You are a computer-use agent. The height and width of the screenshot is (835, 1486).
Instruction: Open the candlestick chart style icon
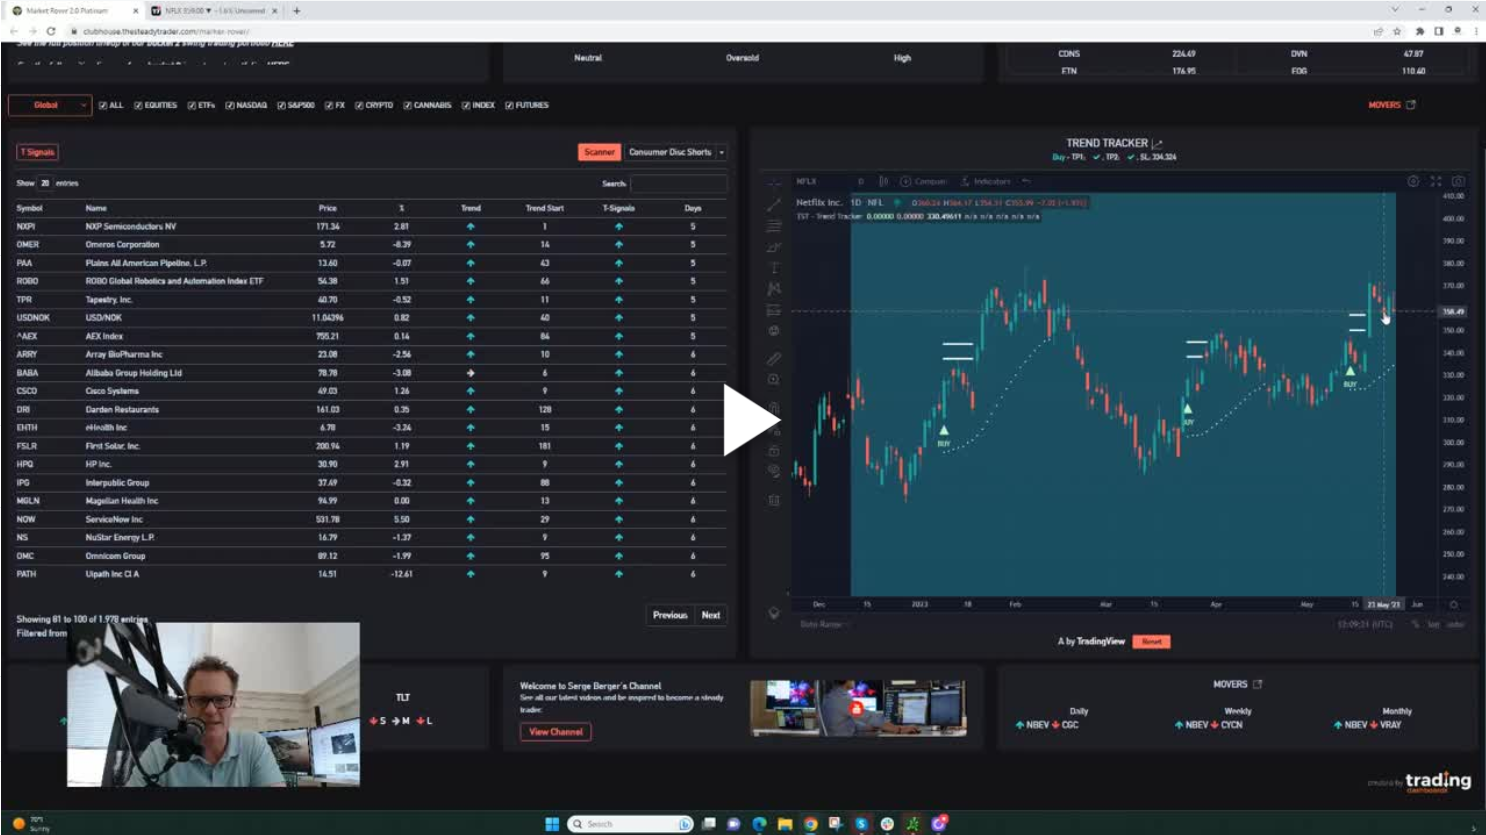pyautogui.click(x=883, y=181)
